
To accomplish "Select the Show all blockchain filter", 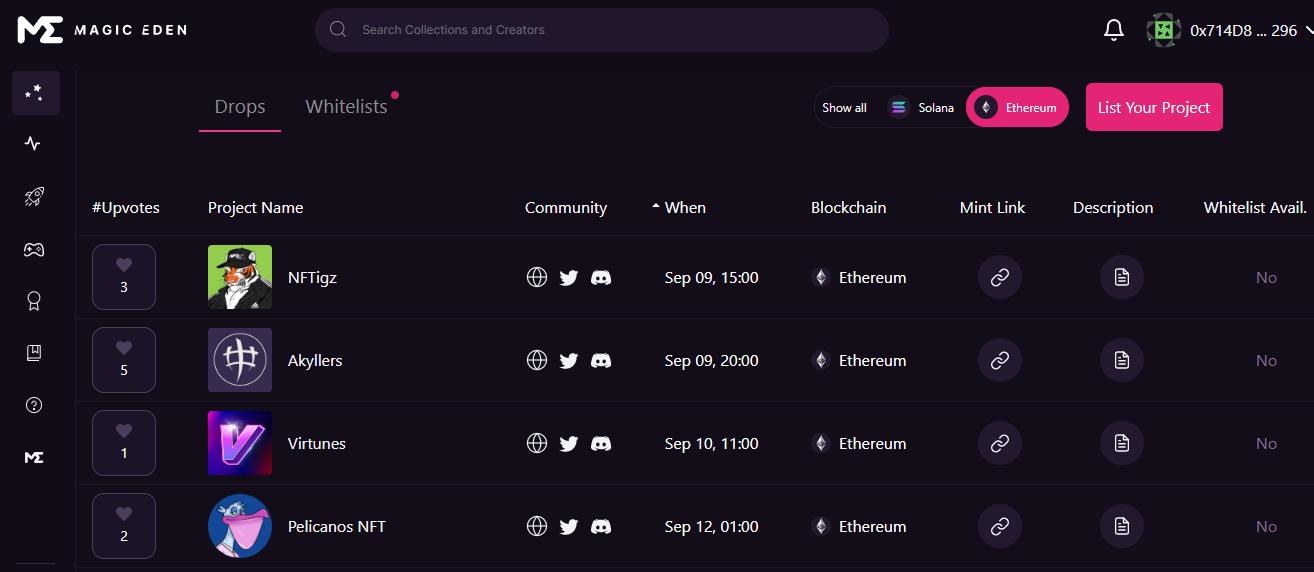I will [x=844, y=108].
